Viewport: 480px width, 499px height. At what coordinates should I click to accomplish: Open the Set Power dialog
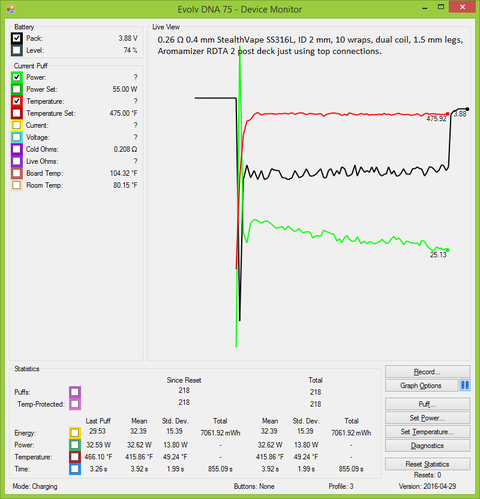427,418
